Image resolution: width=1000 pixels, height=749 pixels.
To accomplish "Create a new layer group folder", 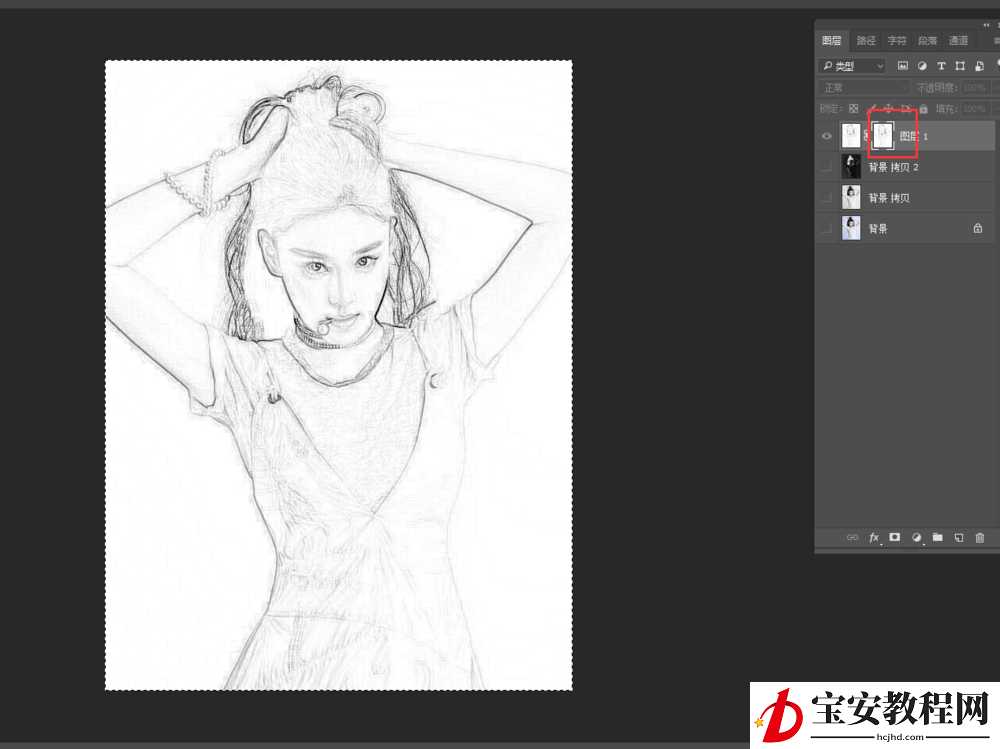I will click(938, 537).
